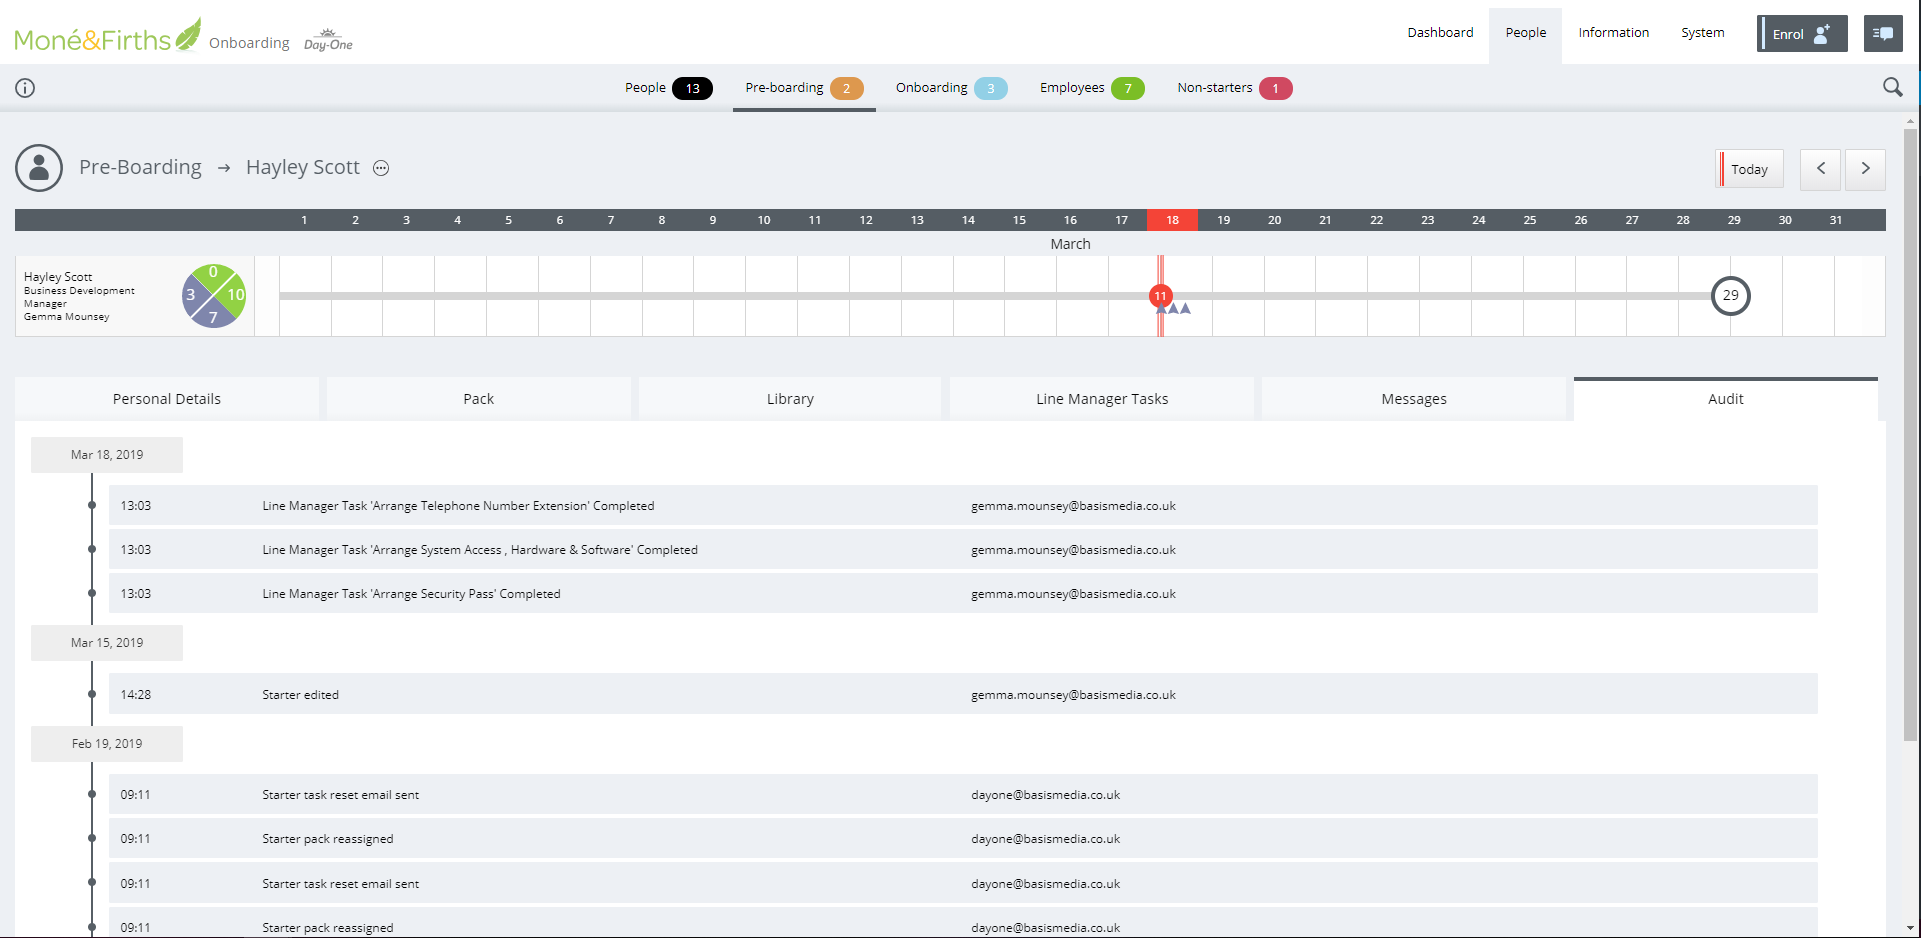Select the Onboarding filter tab
The image size is (1921, 938).
click(950, 88)
